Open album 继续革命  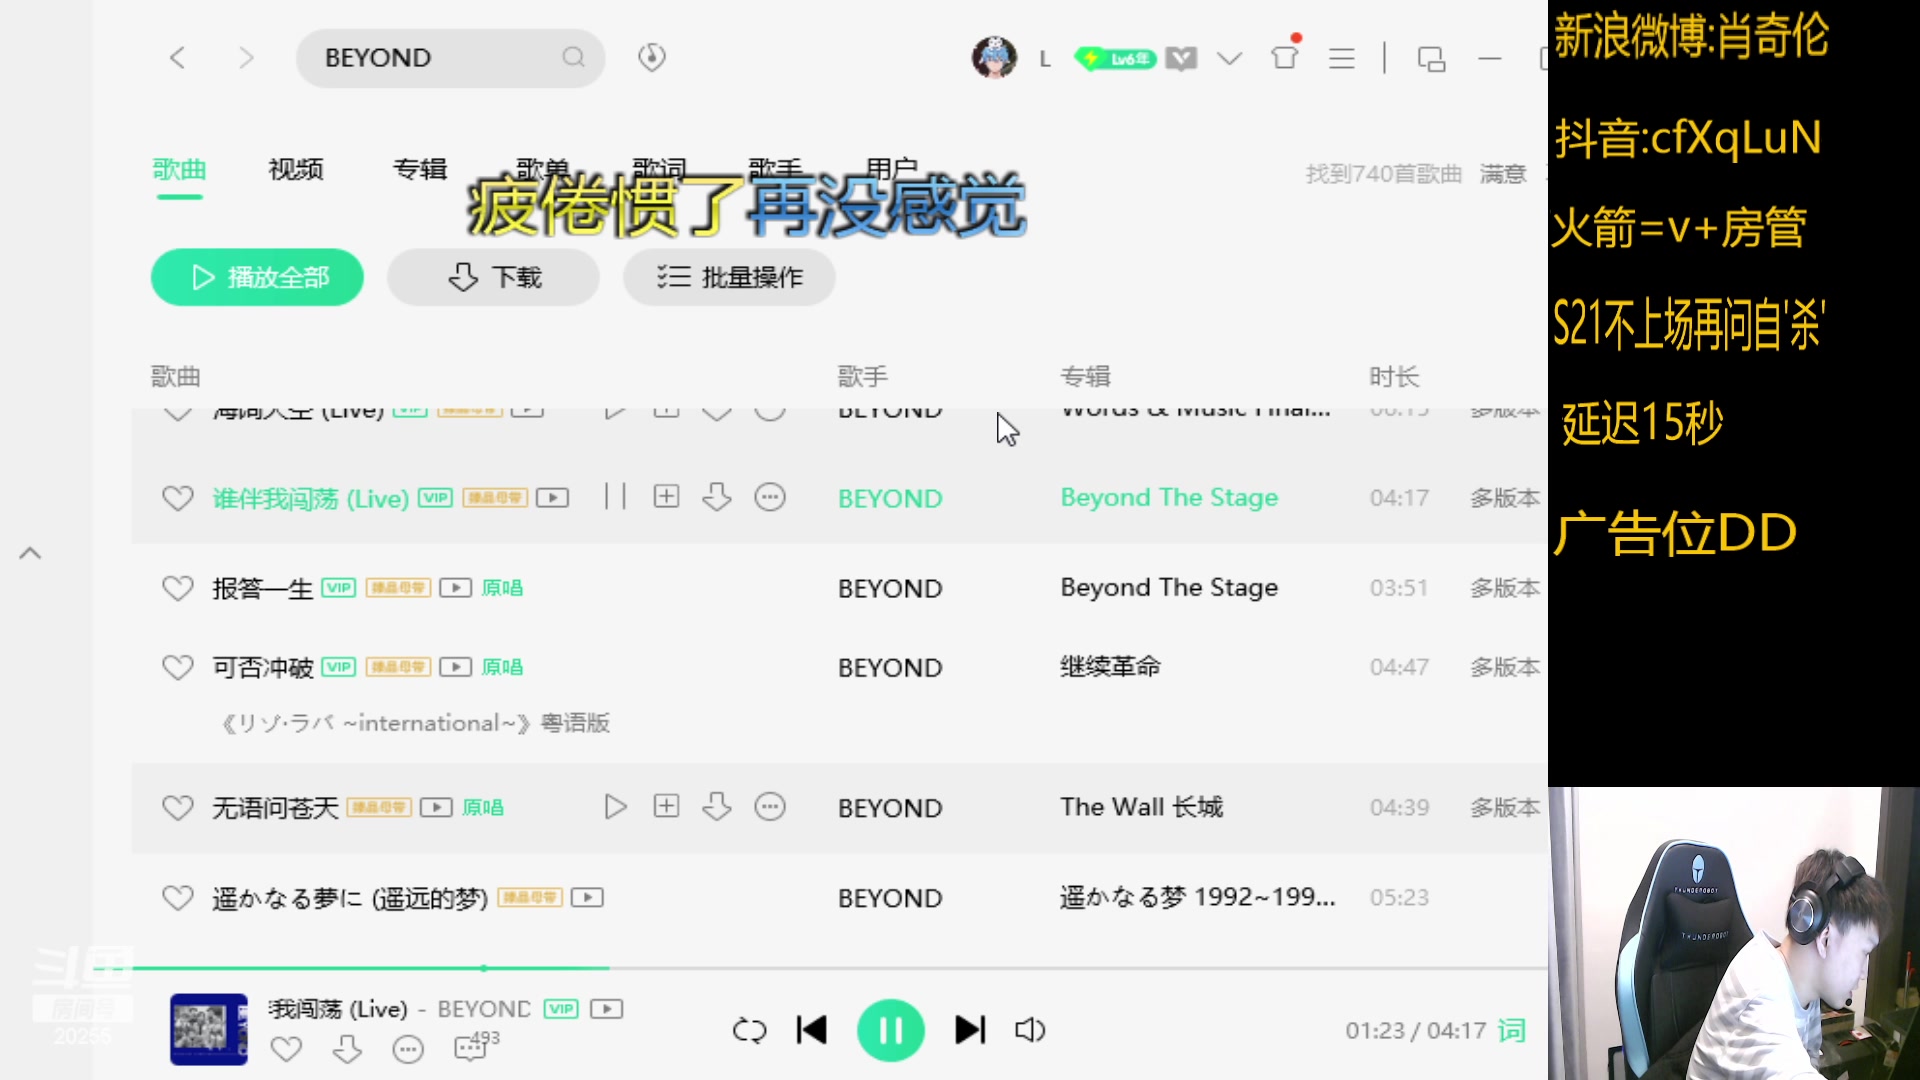1110,667
